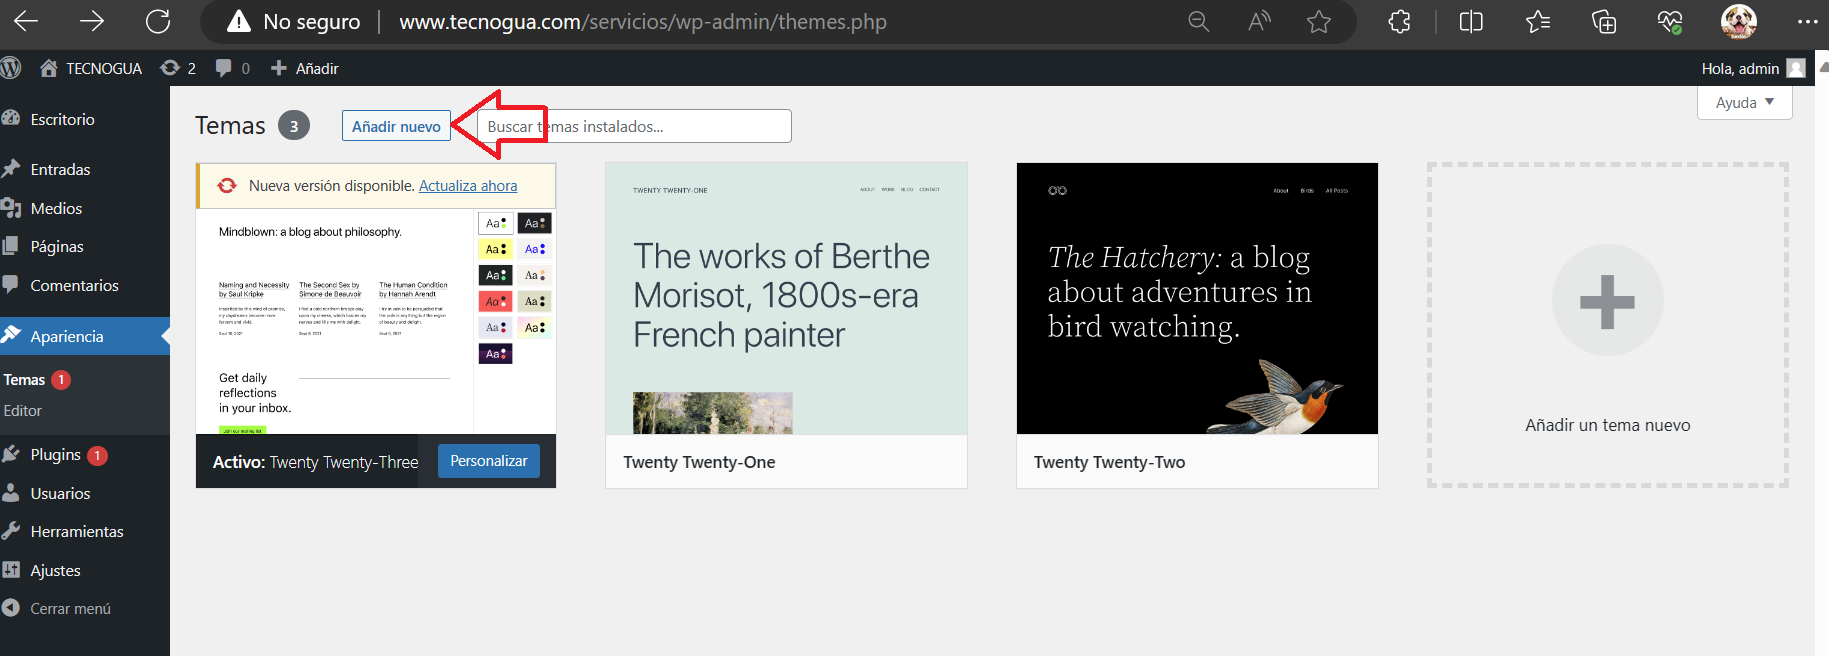Image resolution: width=1829 pixels, height=656 pixels.
Task: Open the 'Hola, admin' account menu
Action: 1753,68
